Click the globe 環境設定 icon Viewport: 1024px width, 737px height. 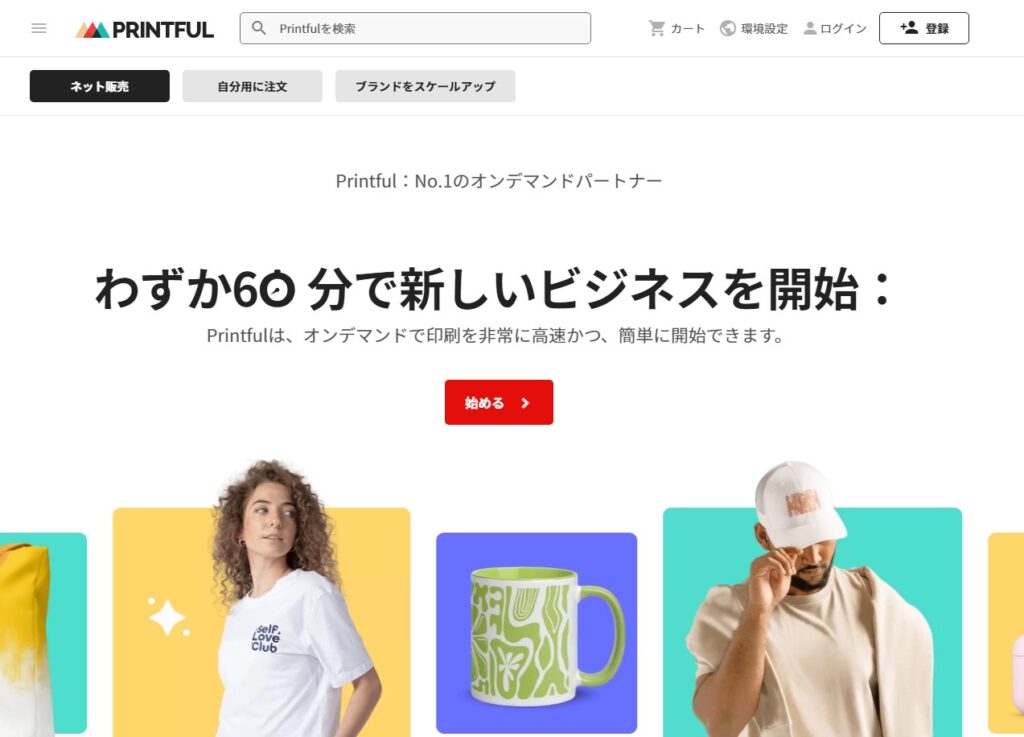728,28
